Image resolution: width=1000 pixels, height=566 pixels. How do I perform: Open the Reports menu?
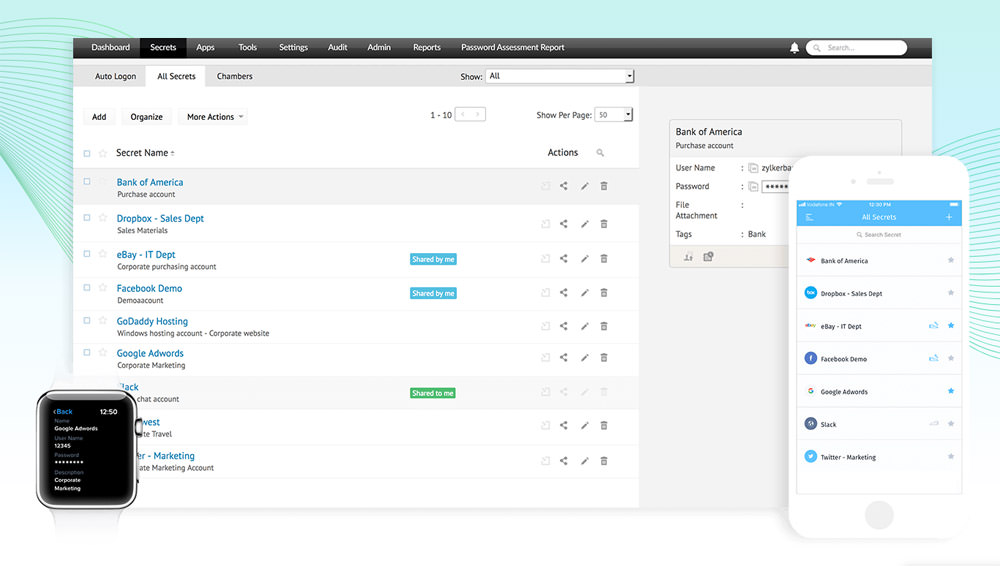coord(427,47)
